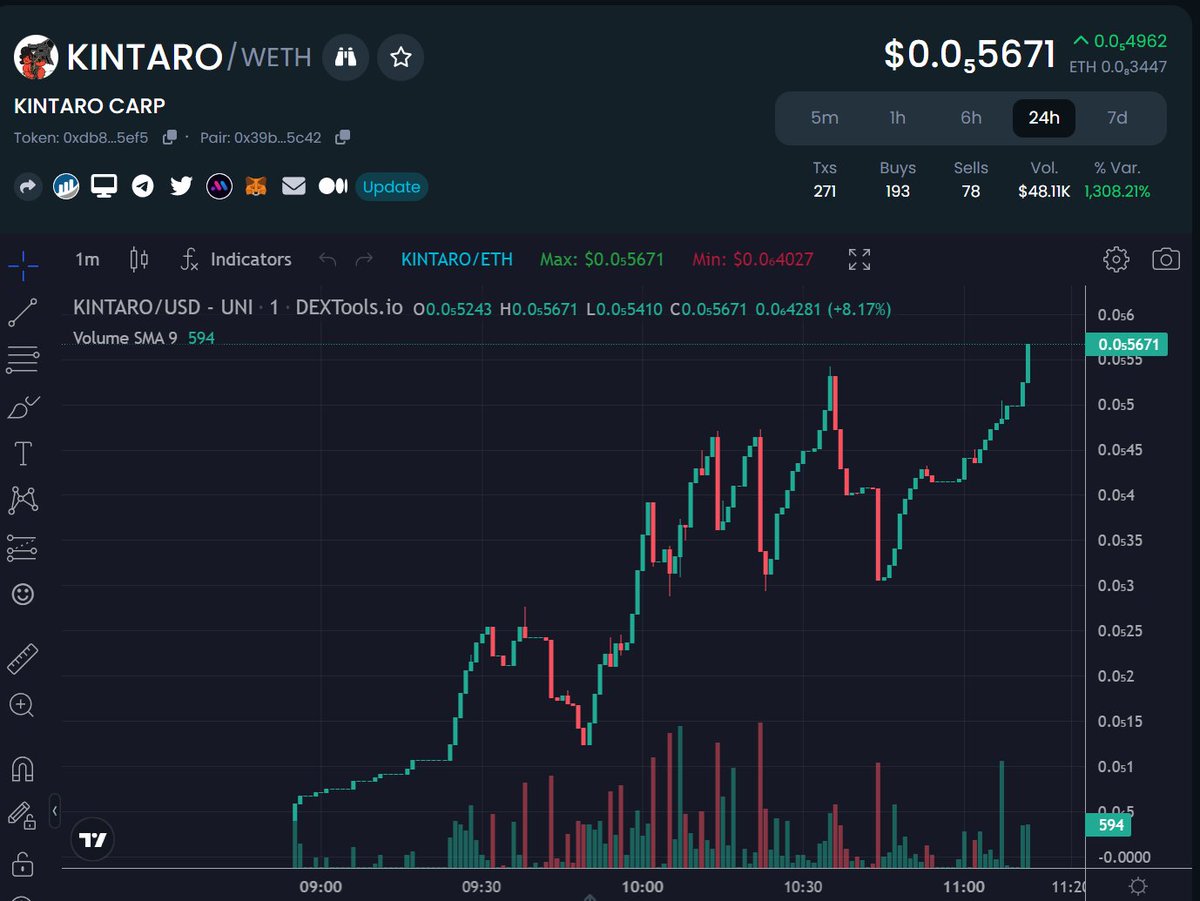1200x901 pixels.
Task: Select the 5m time range tab
Action: click(x=824, y=118)
